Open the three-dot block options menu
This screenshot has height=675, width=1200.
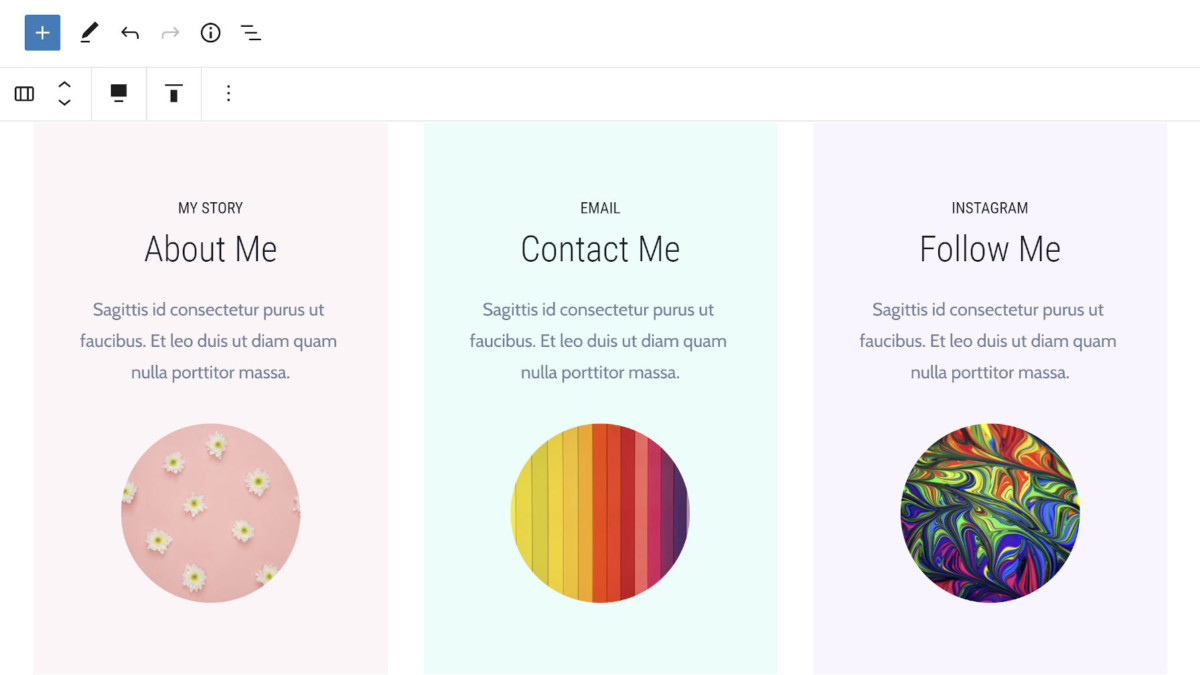228,94
